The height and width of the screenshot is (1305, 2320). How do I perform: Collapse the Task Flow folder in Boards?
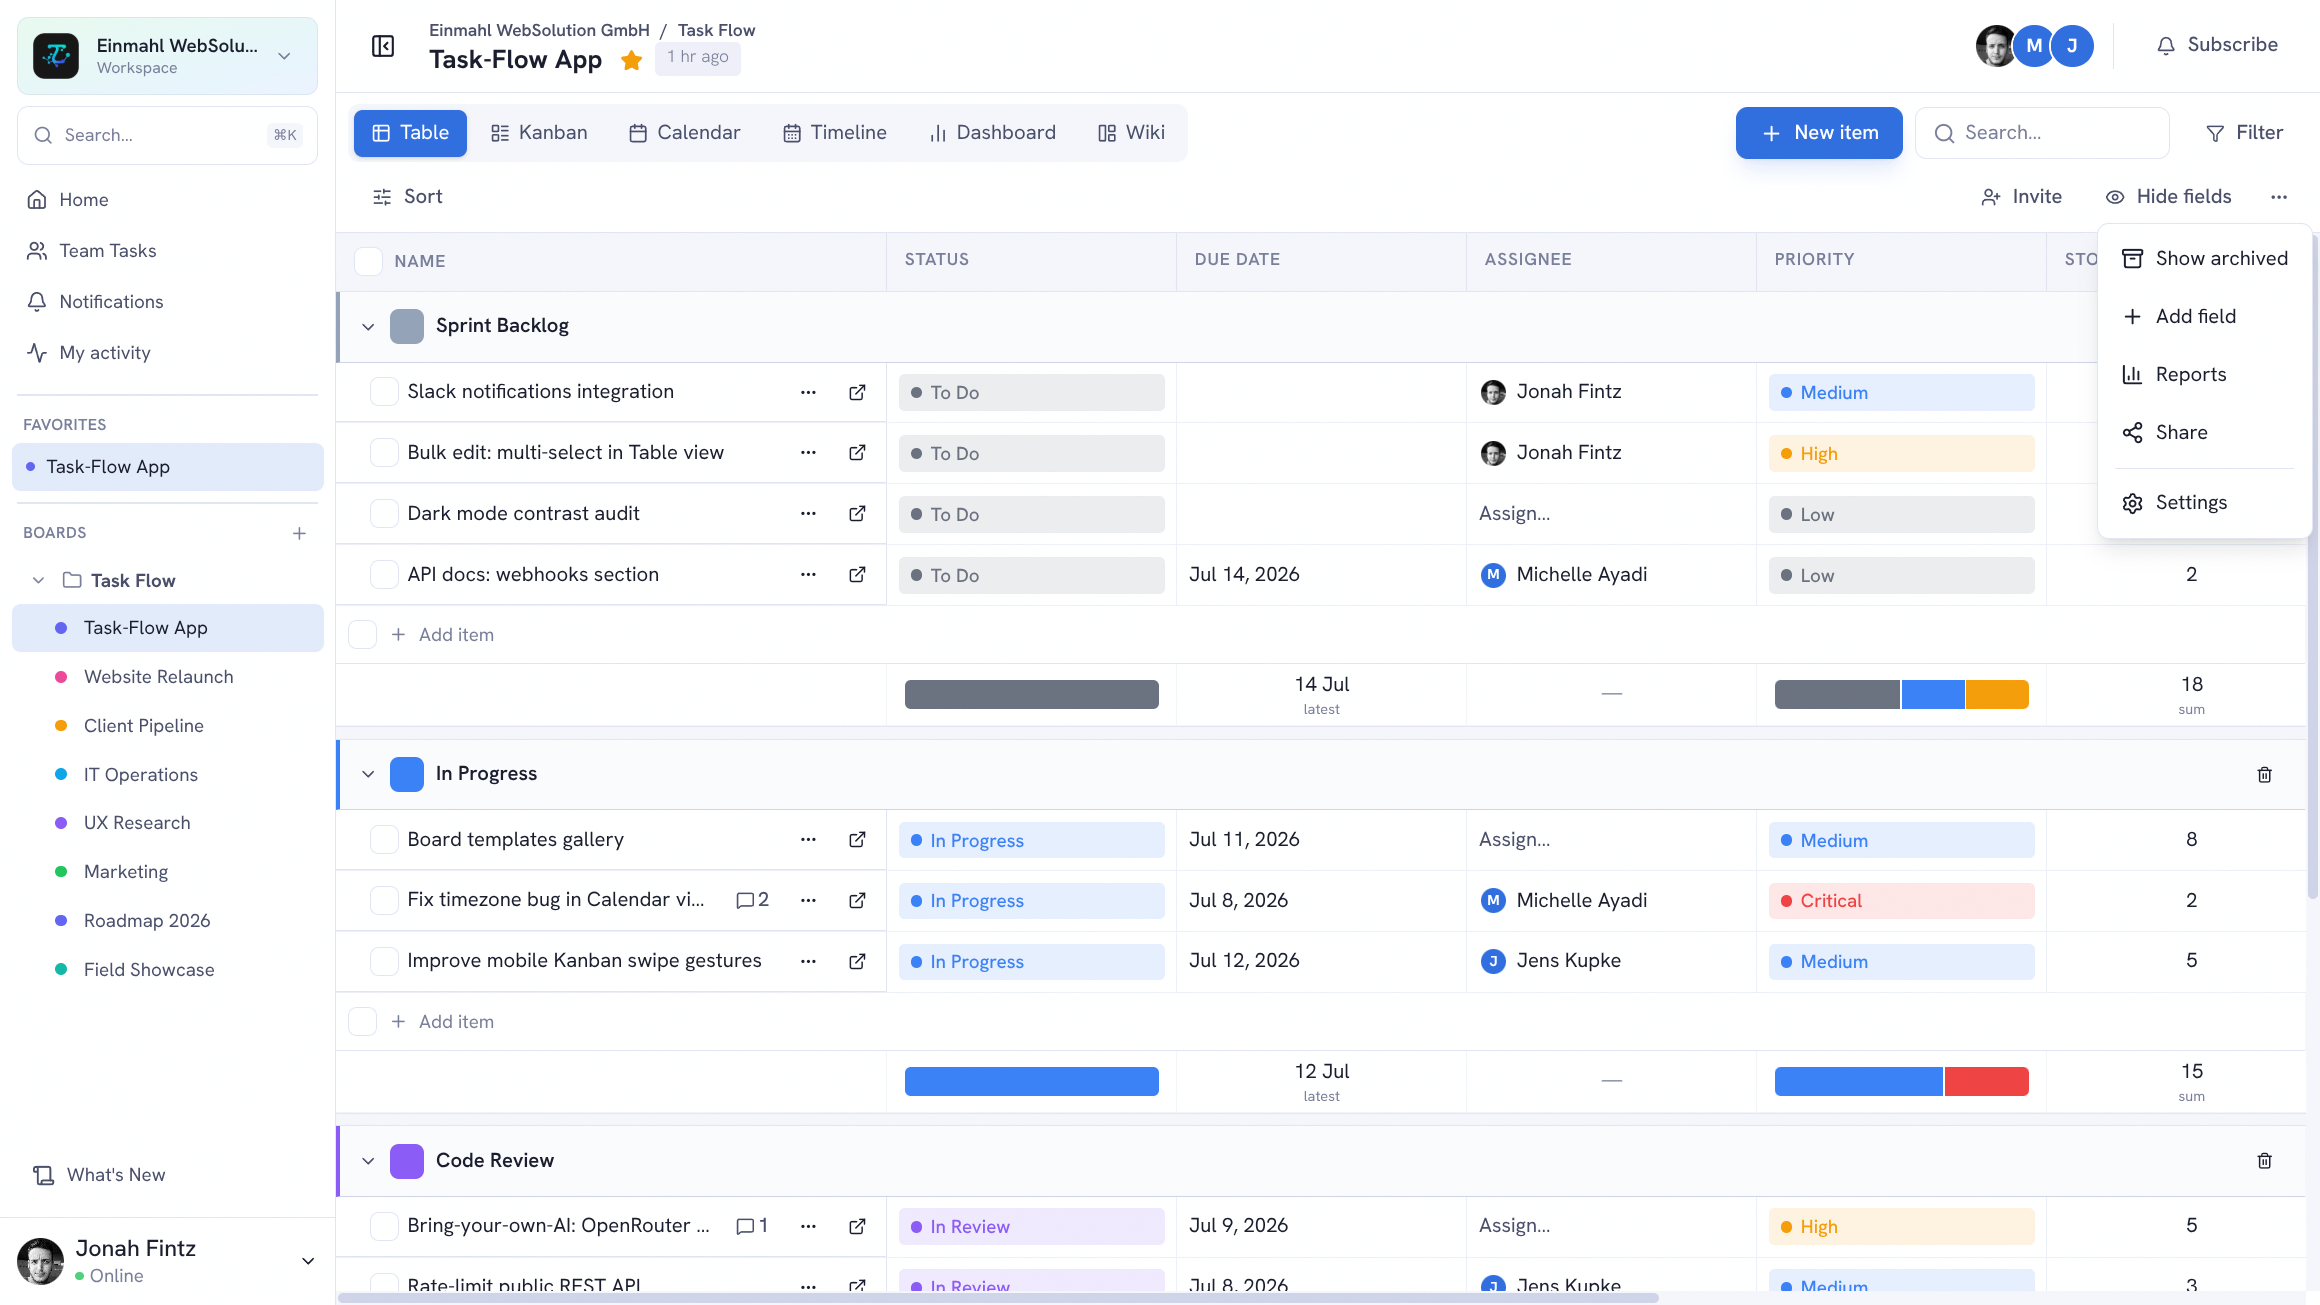pos(38,581)
